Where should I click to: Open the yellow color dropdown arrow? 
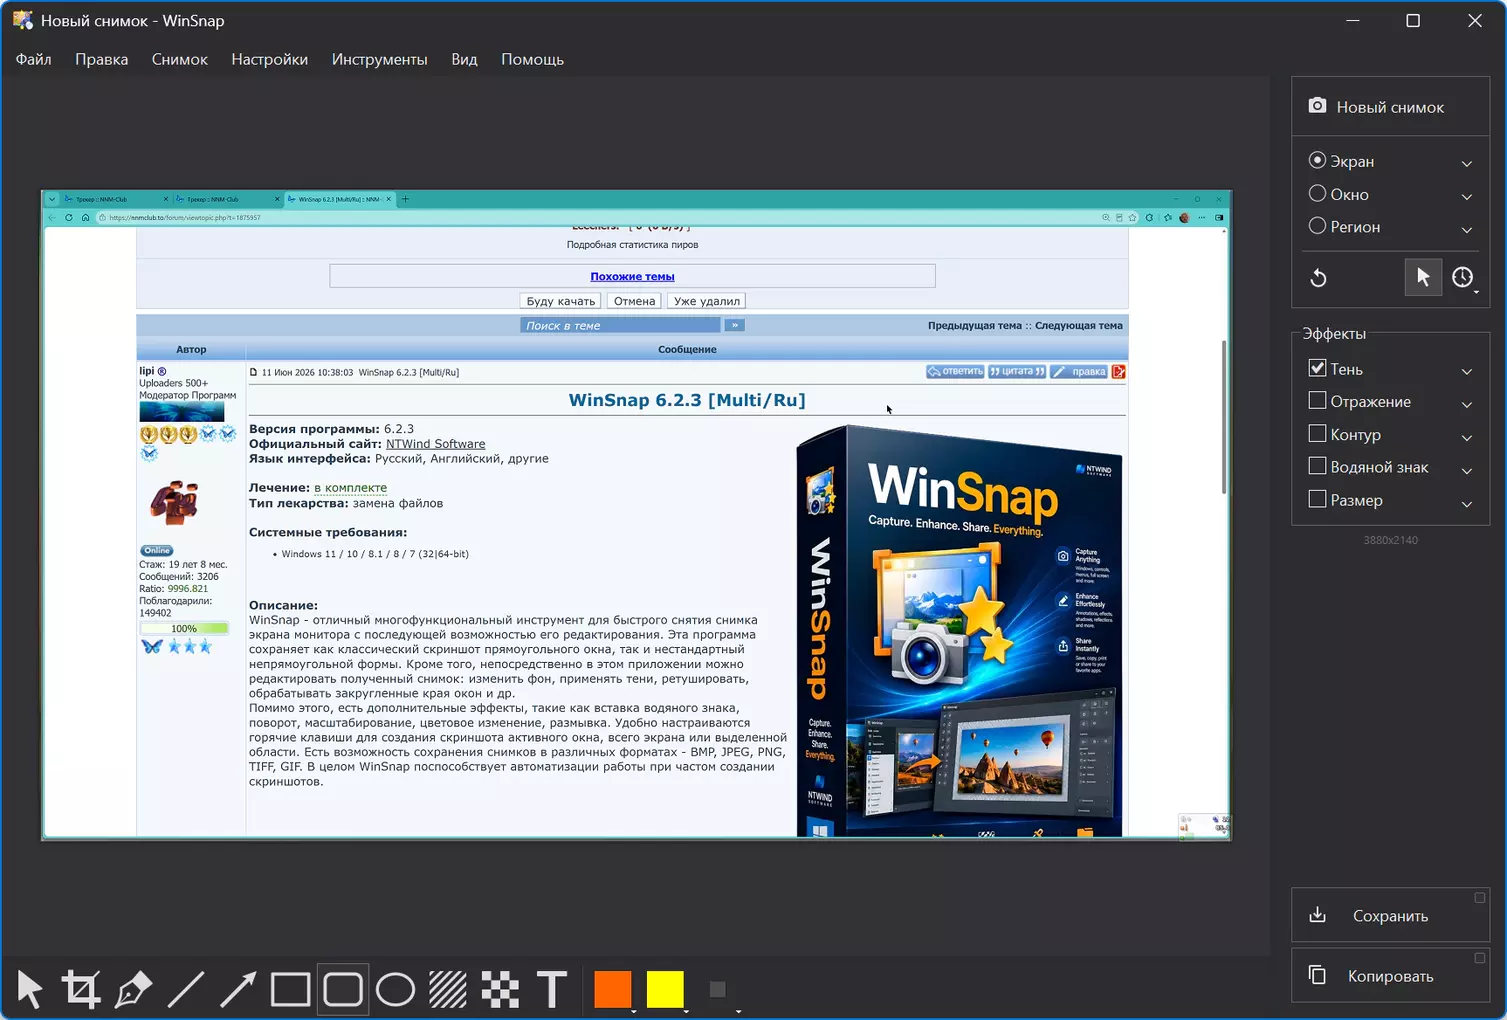[686, 1011]
